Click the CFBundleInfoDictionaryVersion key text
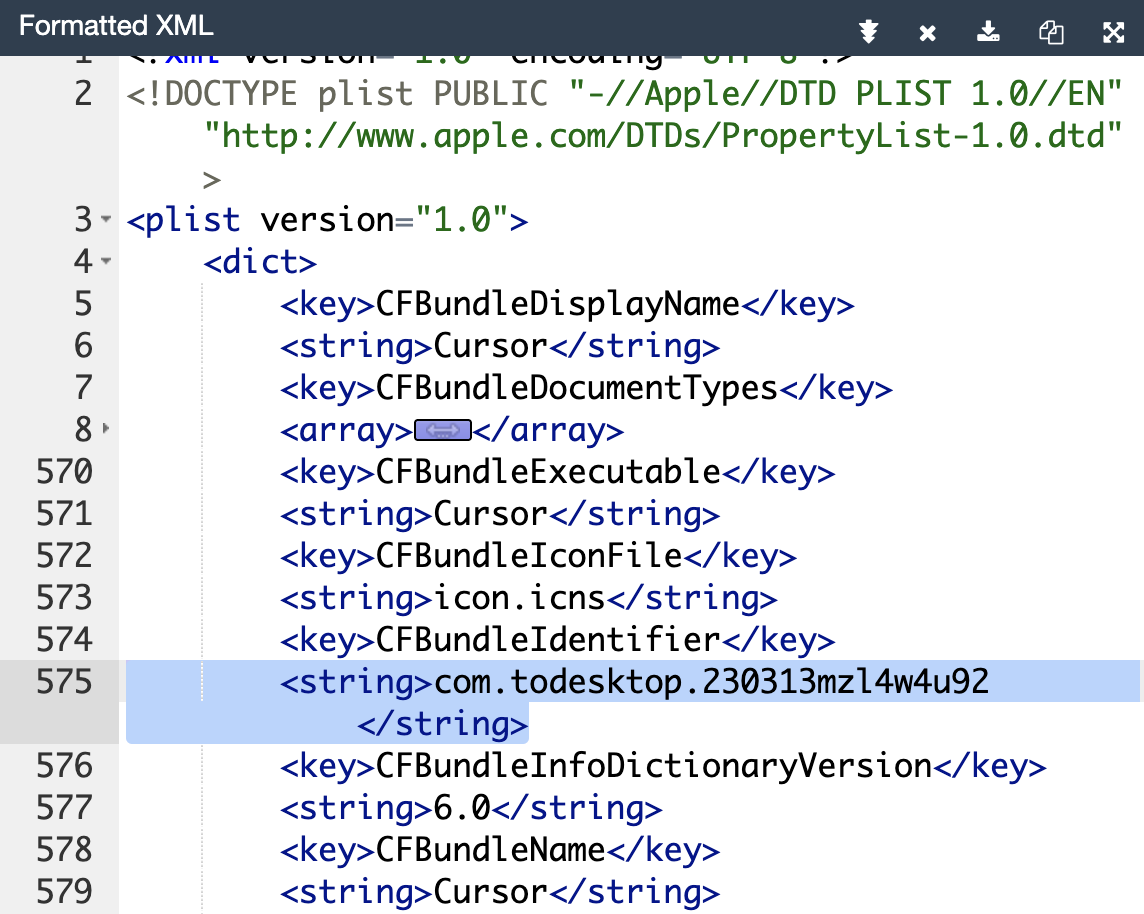Image resolution: width=1144 pixels, height=914 pixels. click(654, 766)
